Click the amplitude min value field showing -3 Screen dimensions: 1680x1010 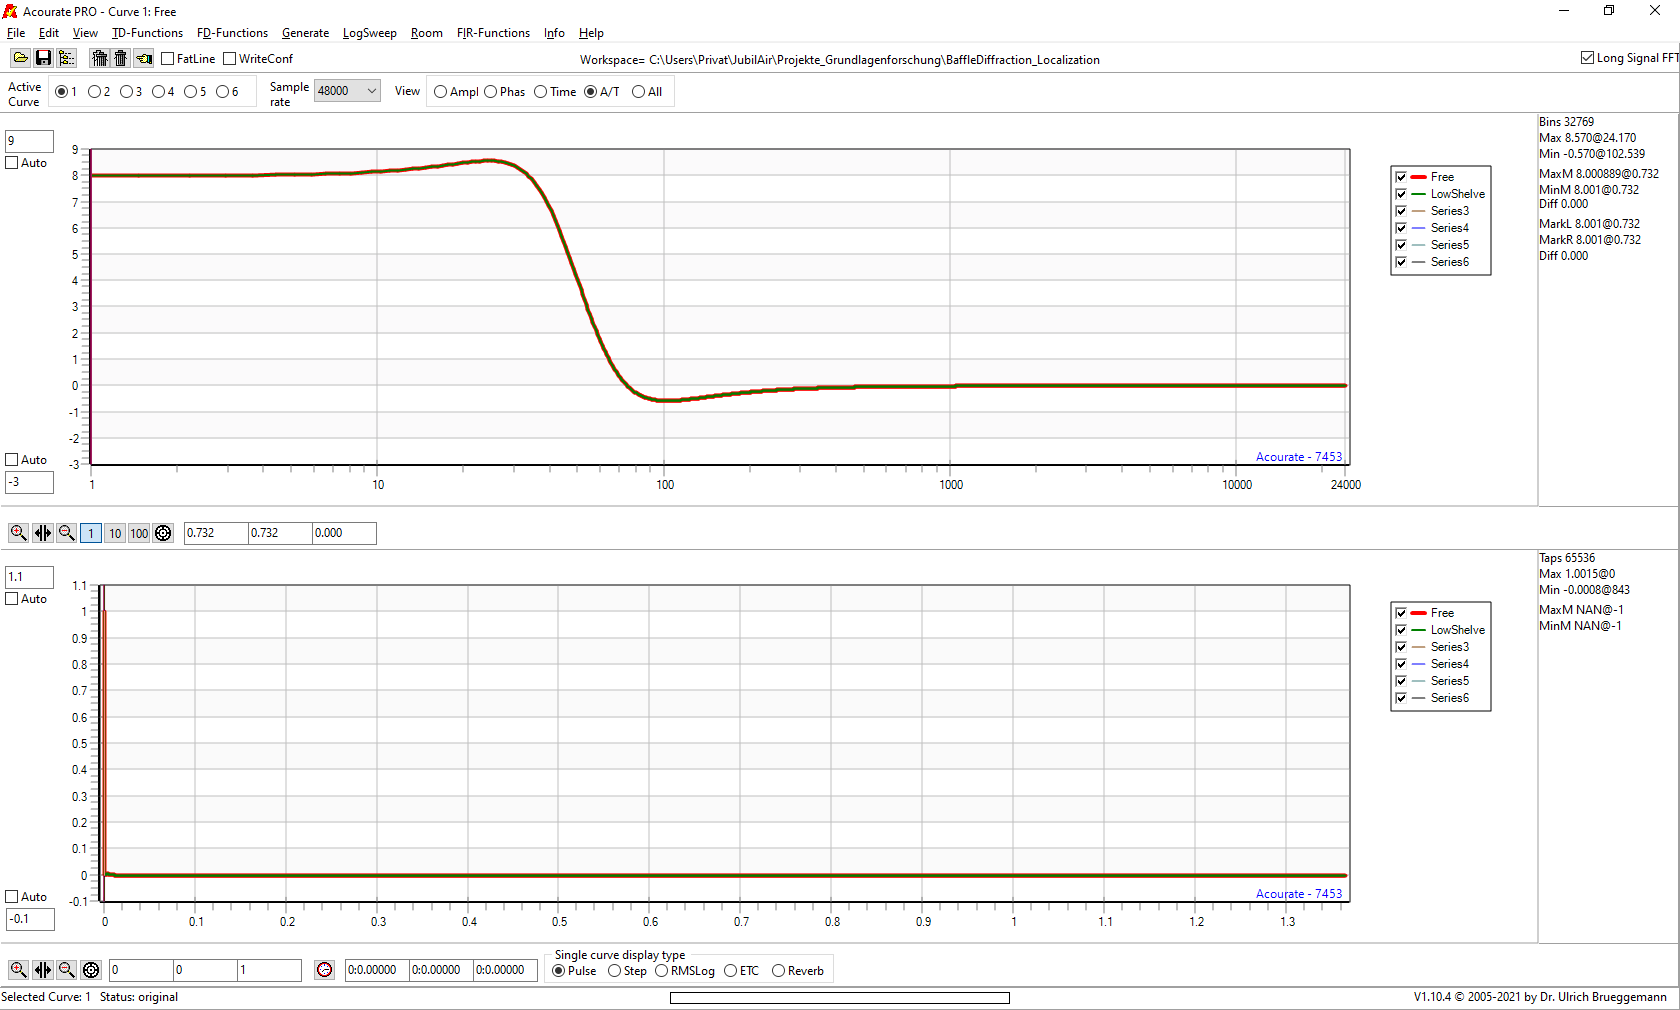click(29, 482)
